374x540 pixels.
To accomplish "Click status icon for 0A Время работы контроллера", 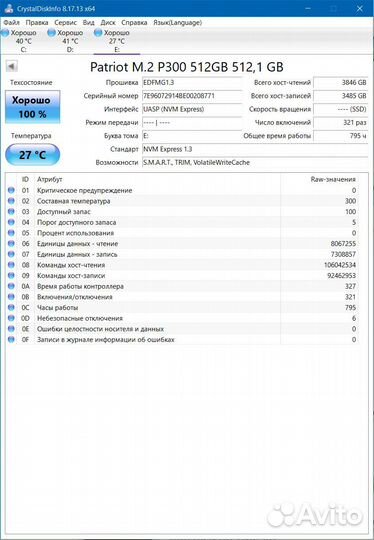I will point(11,286).
